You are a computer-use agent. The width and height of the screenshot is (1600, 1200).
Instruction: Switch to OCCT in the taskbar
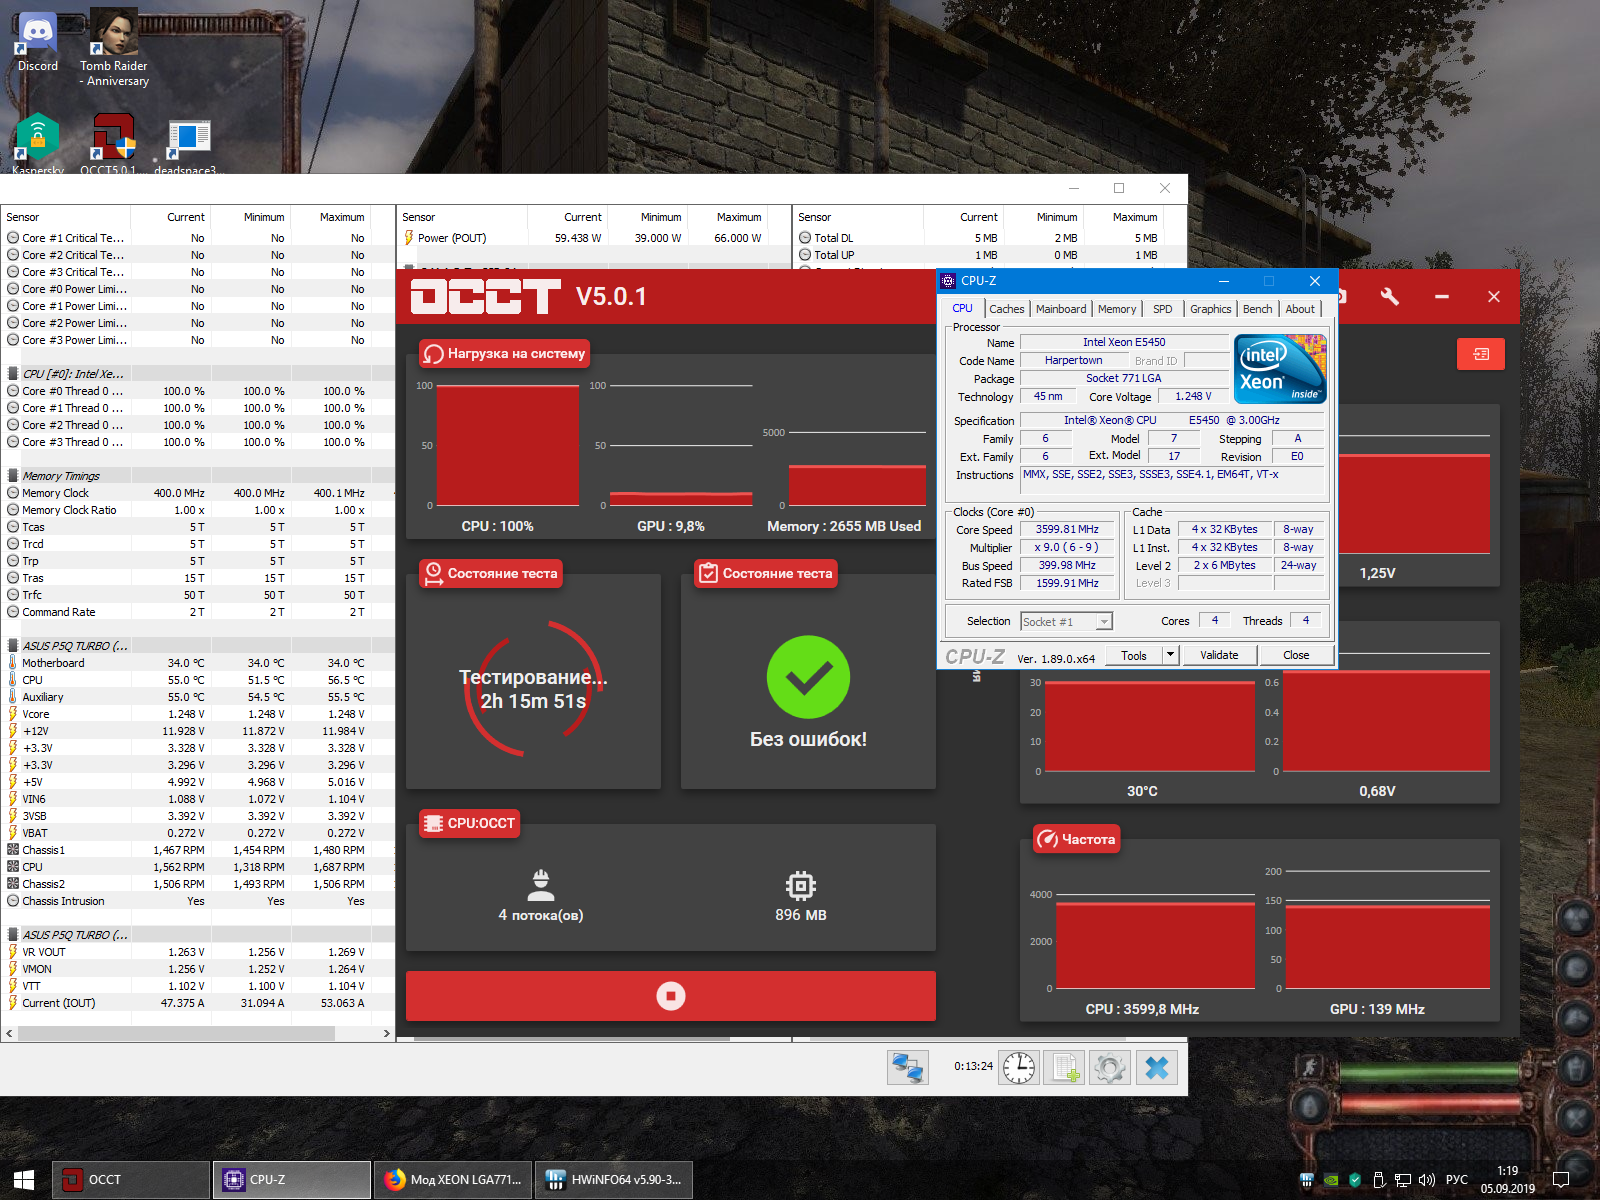[131, 1180]
